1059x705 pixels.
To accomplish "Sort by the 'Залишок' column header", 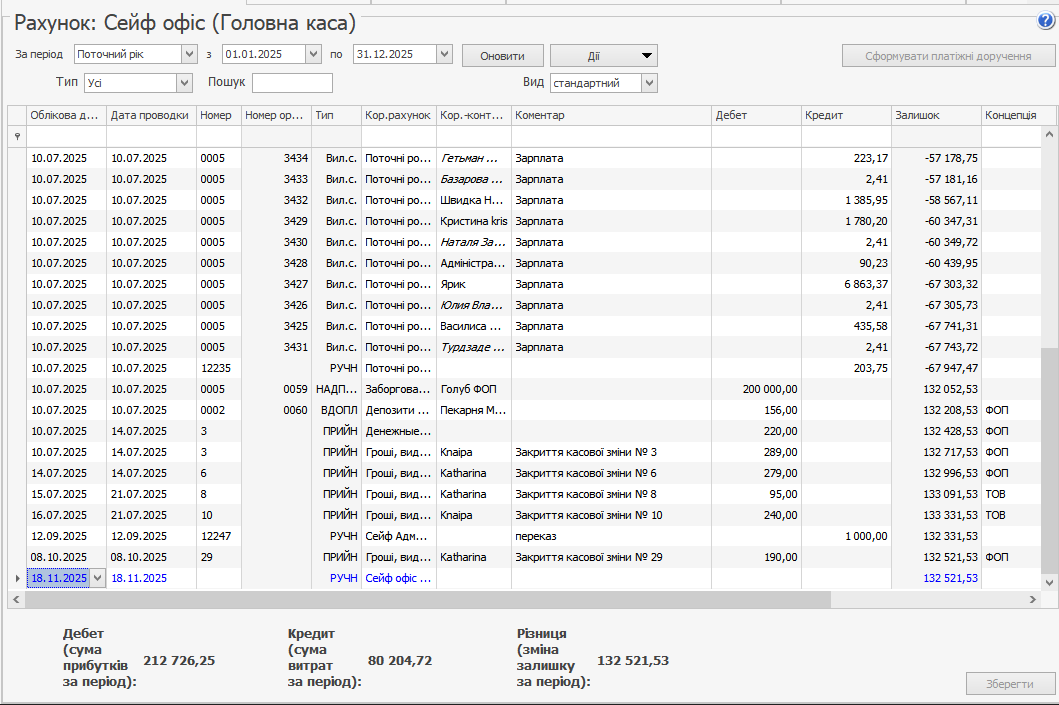I will pyautogui.click(x=935, y=115).
